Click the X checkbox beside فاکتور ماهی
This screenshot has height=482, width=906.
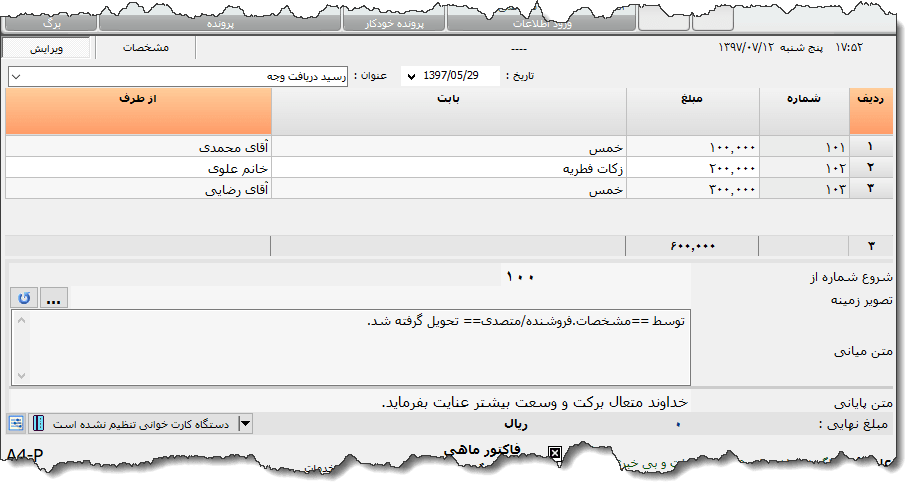555,453
